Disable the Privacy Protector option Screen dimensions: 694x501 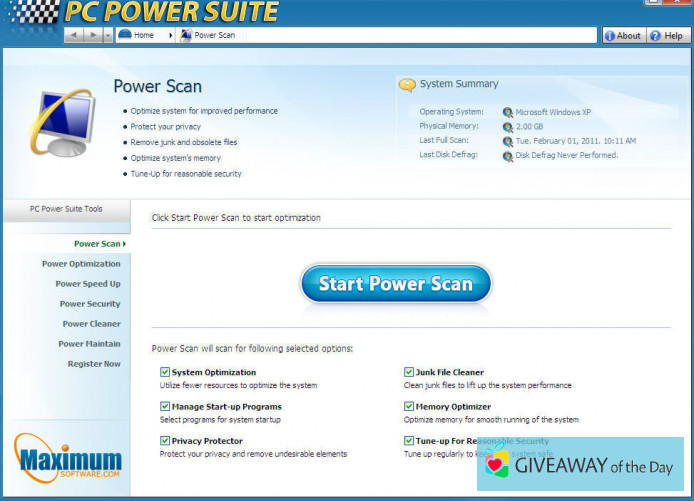pos(165,441)
